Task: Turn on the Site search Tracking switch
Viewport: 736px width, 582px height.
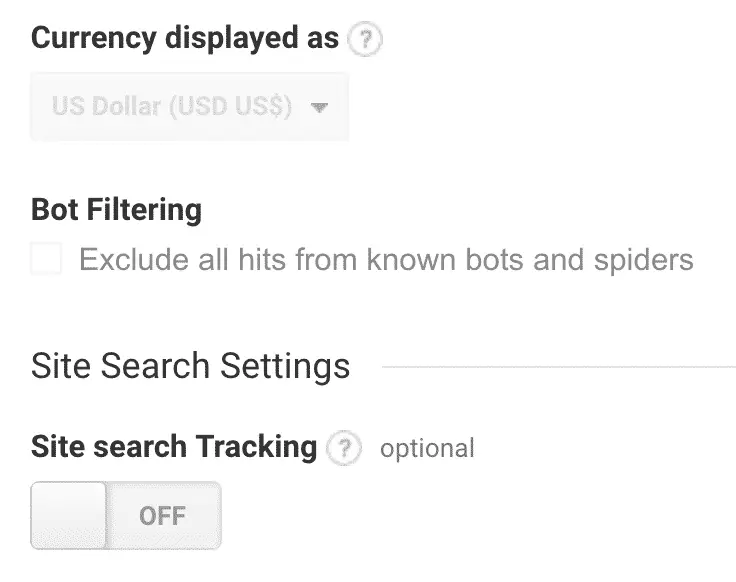Action: 126,515
